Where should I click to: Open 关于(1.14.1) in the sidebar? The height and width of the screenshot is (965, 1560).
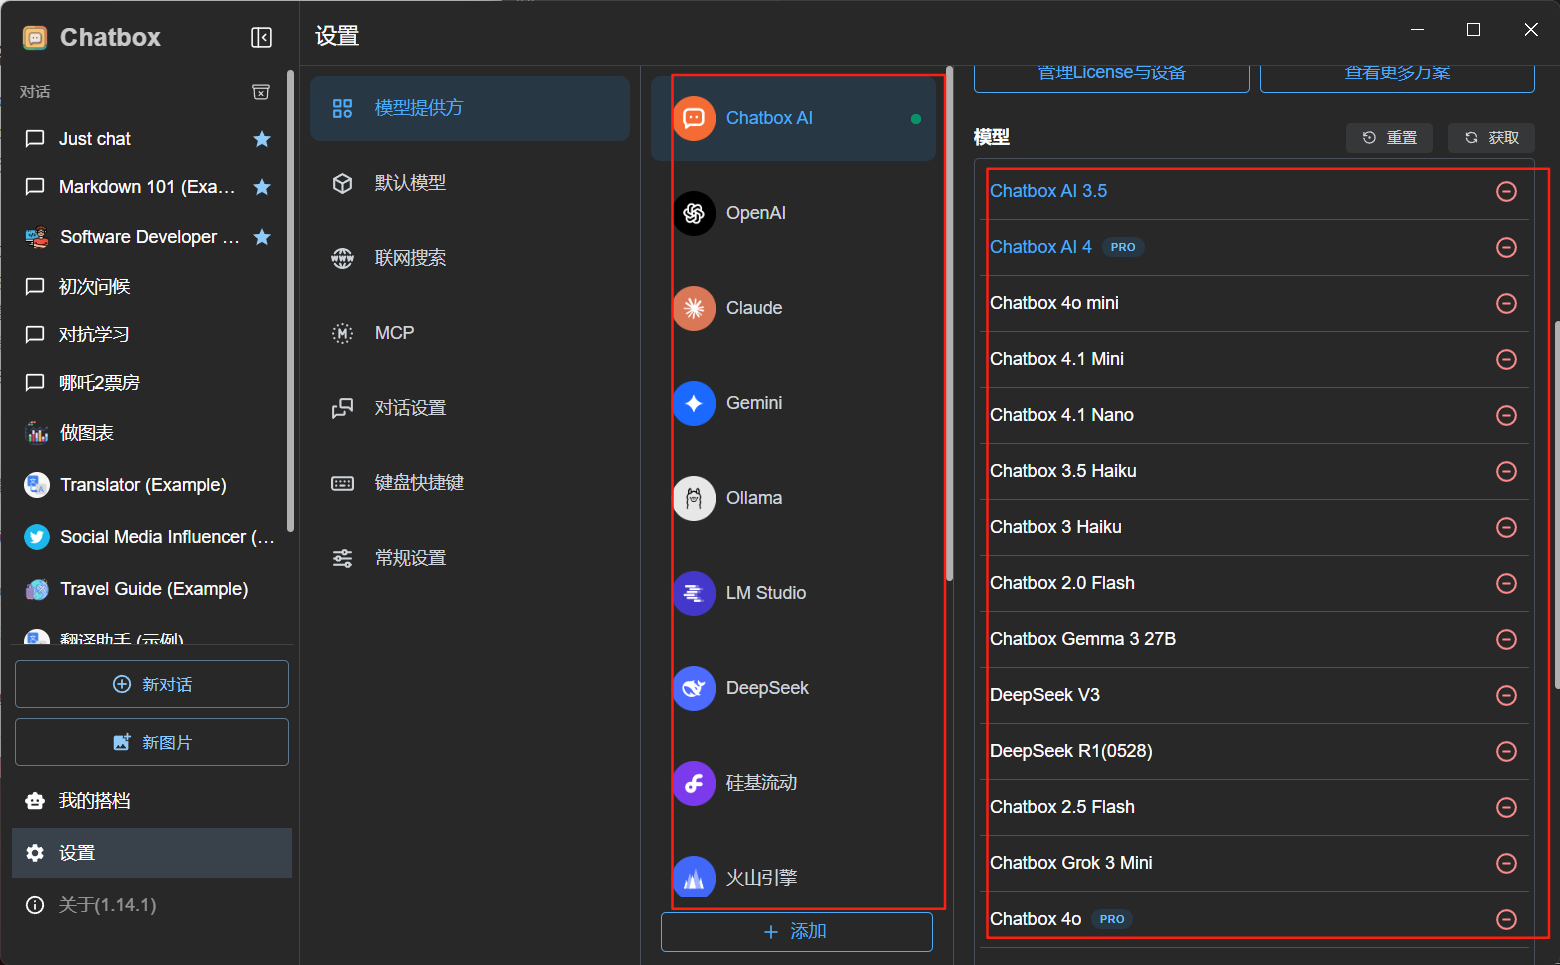pyautogui.click(x=152, y=905)
